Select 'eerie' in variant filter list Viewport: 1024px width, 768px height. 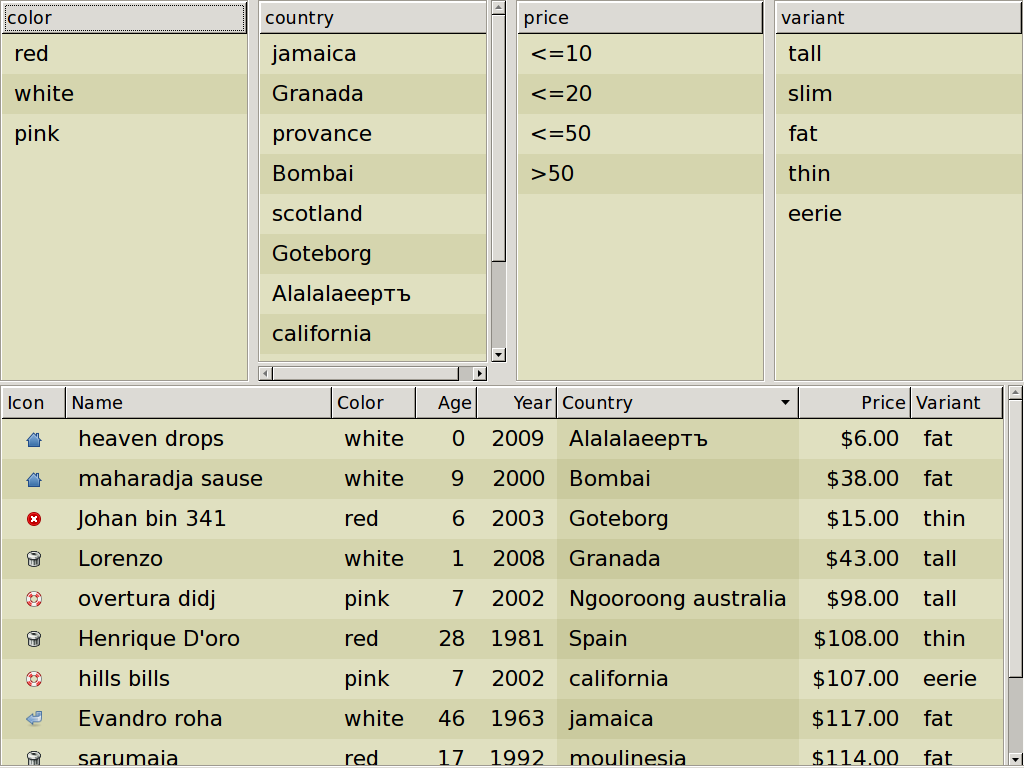point(899,214)
